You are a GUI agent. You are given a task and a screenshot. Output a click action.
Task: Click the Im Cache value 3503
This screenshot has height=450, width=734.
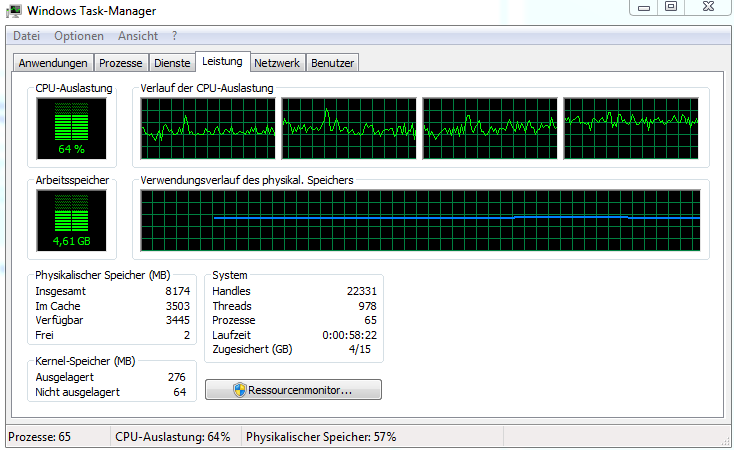(x=177, y=306)
